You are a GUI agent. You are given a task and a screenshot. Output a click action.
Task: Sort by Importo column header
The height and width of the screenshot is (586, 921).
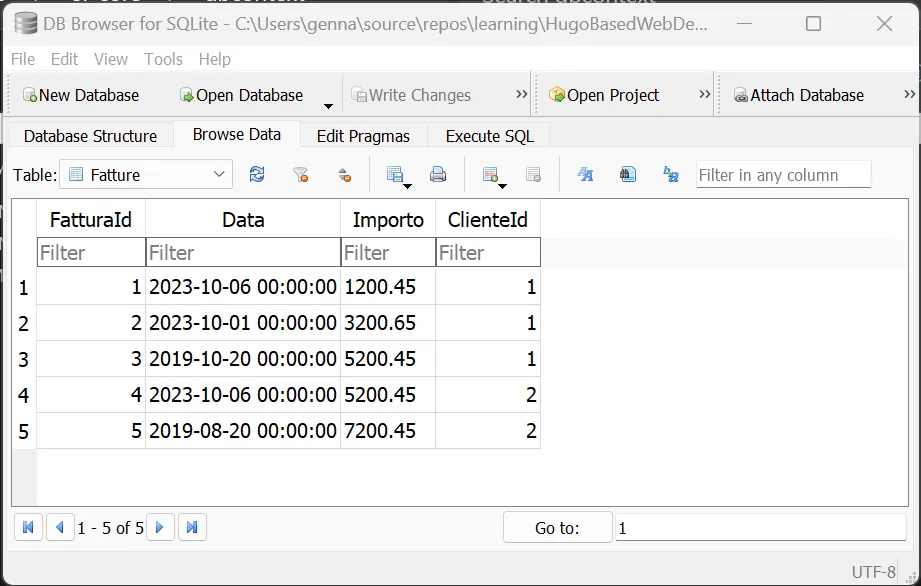pyautogui.click(x=388, y=220)
